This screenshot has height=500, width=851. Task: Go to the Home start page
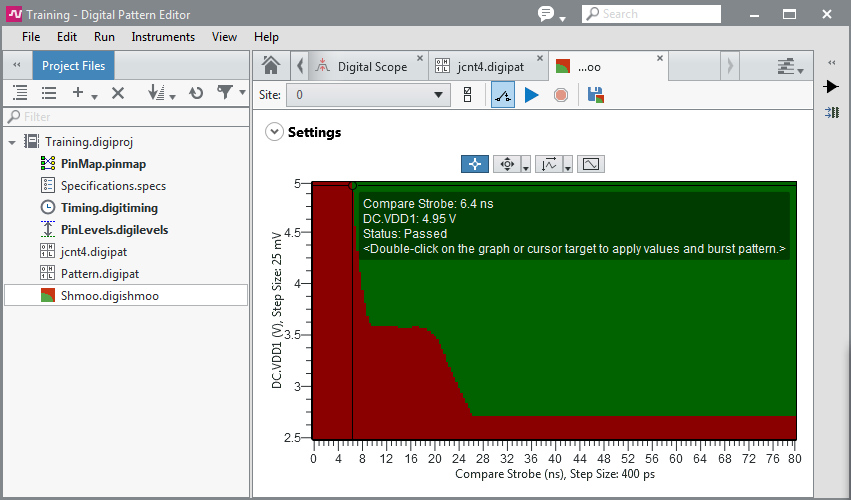pyautogui.click(x=271, y=66)
